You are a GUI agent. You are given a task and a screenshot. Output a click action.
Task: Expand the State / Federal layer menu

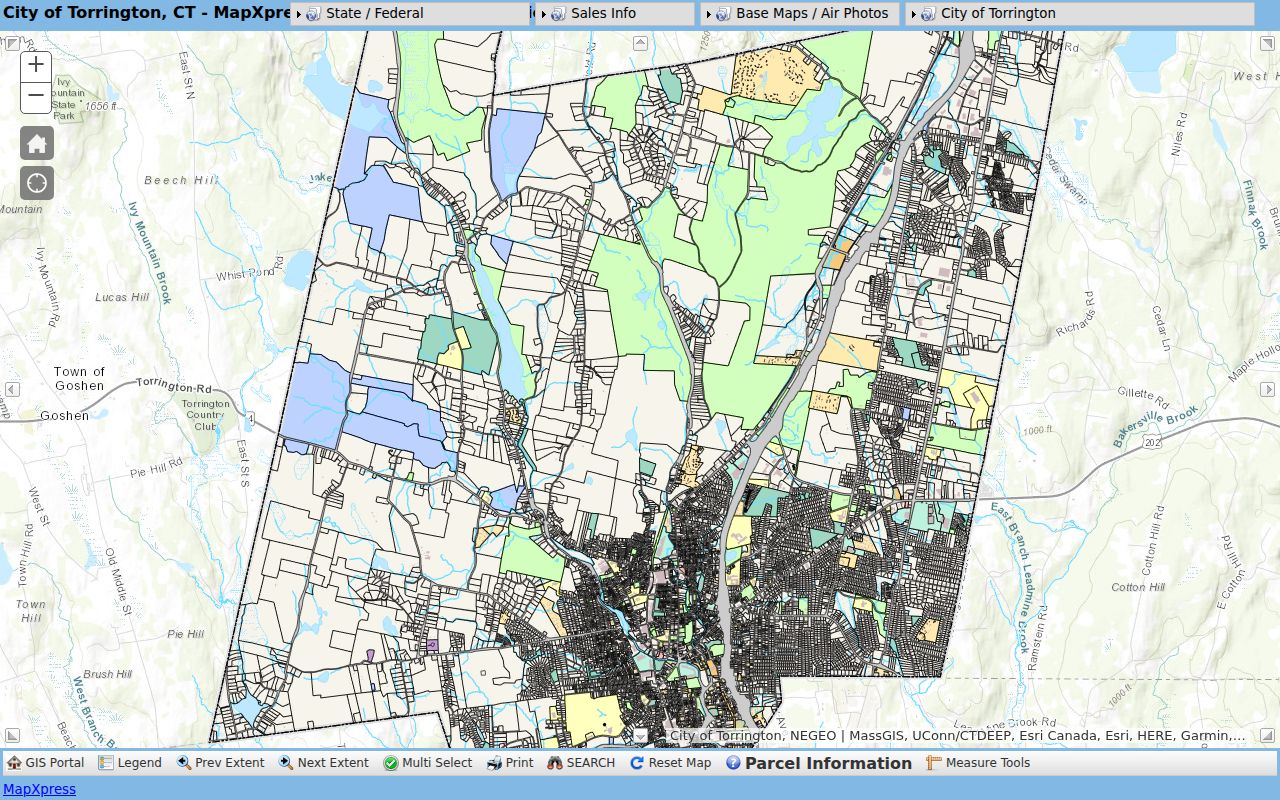[x=410, y=14]
